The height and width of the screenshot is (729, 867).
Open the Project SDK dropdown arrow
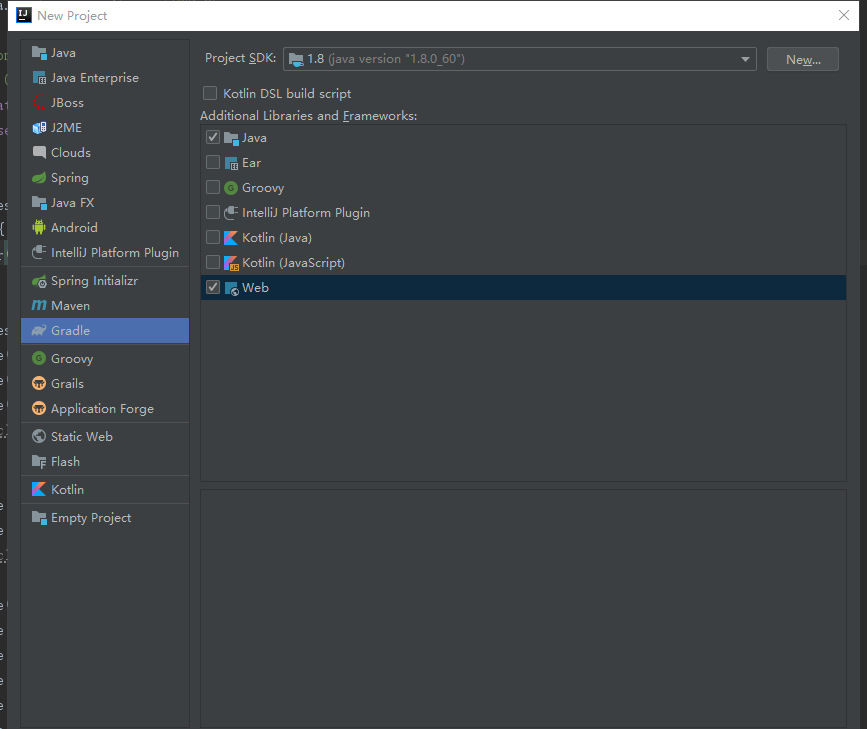pyautogui.click(x=745, y=59)
